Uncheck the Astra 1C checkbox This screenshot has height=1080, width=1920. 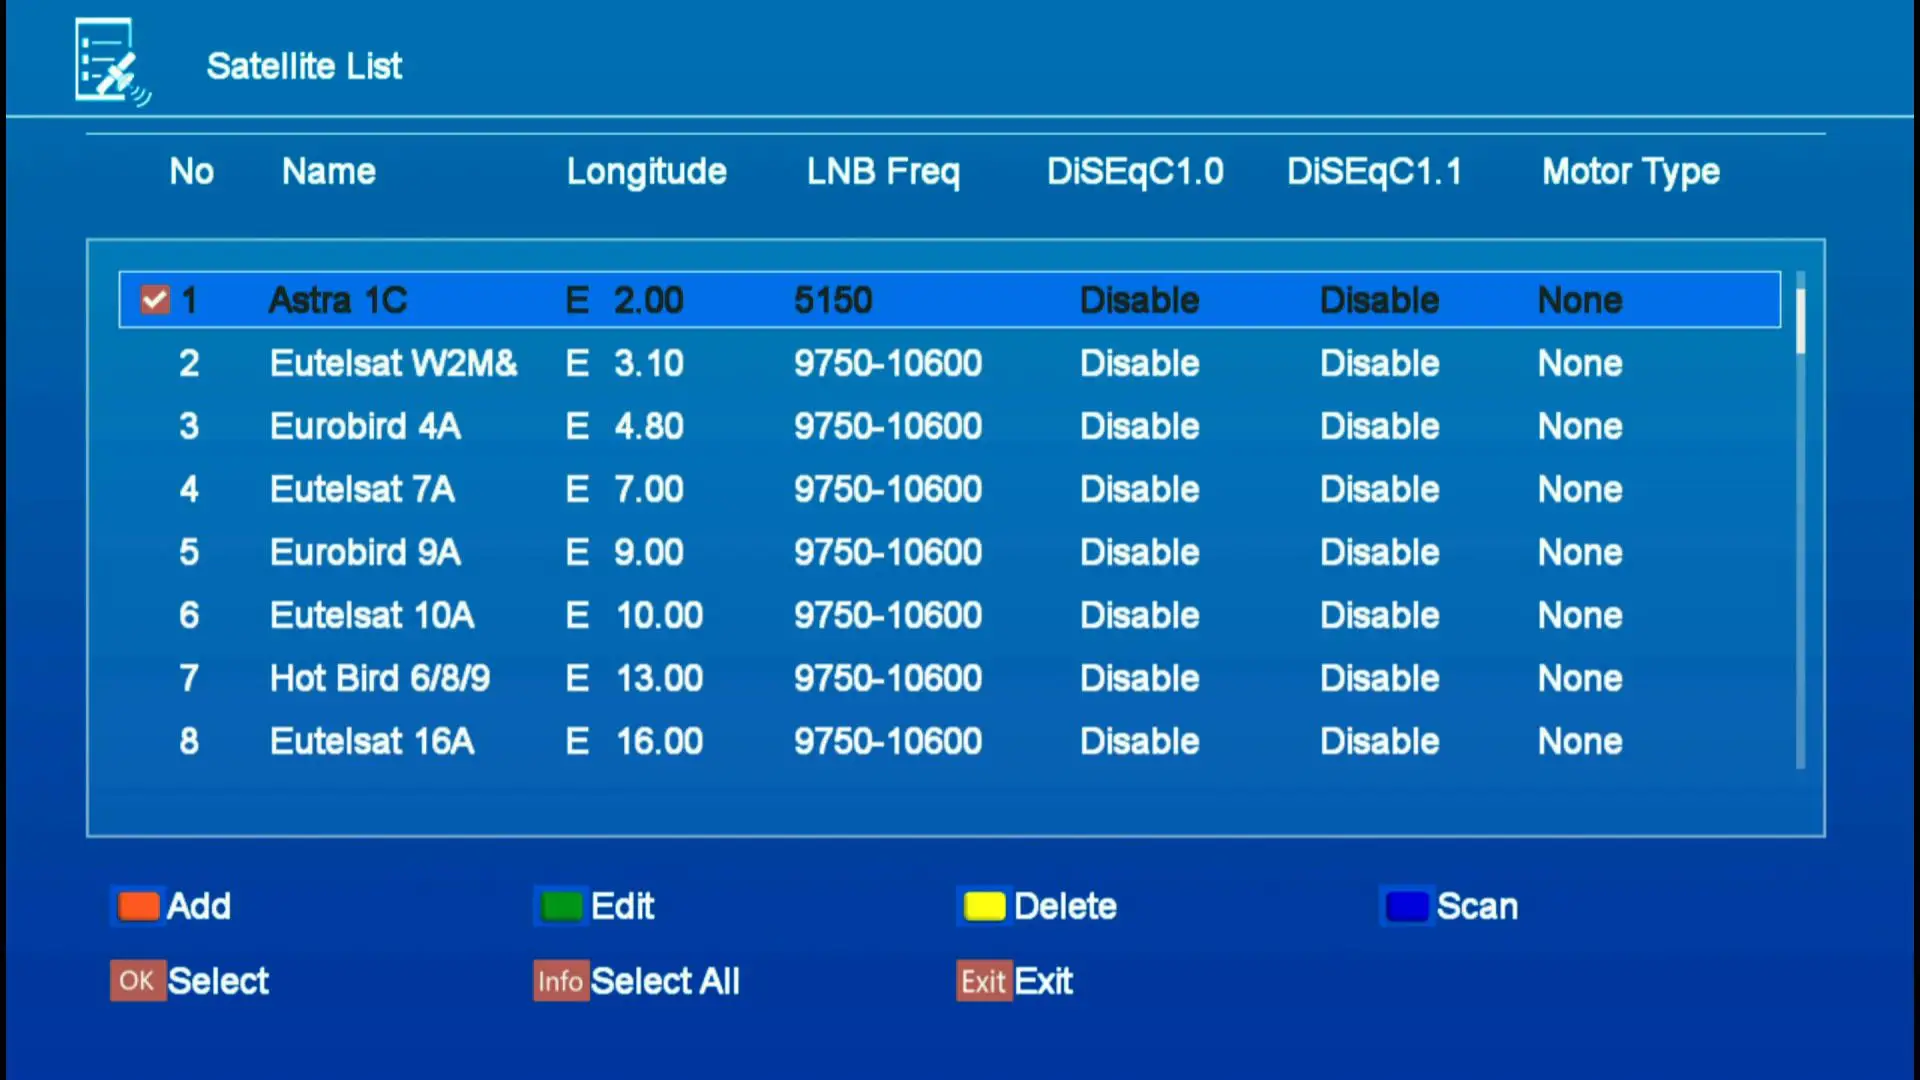click(155, 300)
